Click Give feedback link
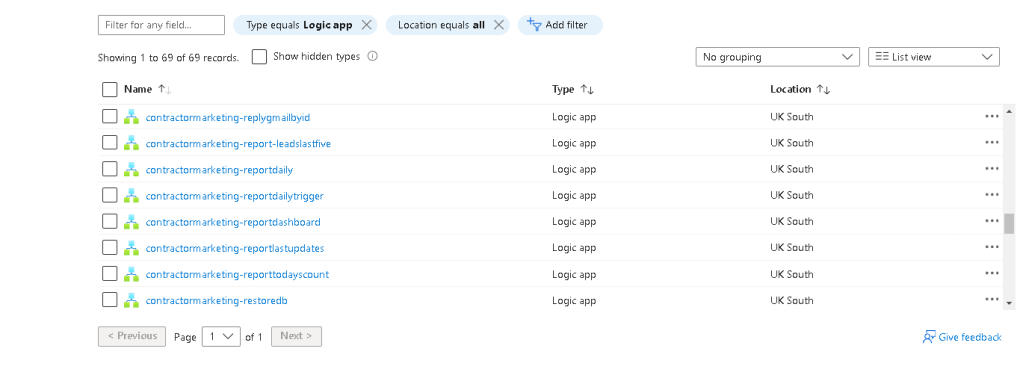The image size is (1023, 381). click(962, 337)
